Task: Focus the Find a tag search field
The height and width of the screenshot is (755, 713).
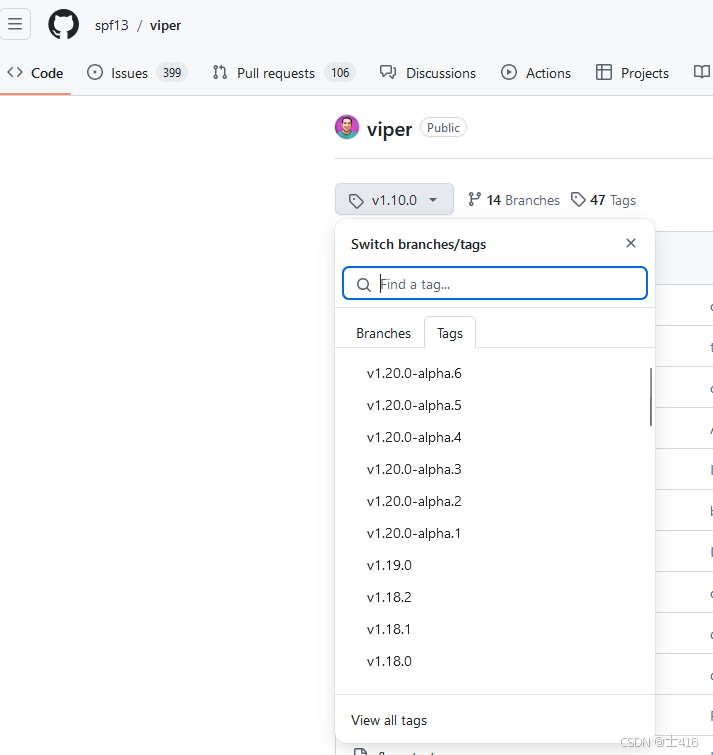Action: pyautogui.click(x=495, y=283)
